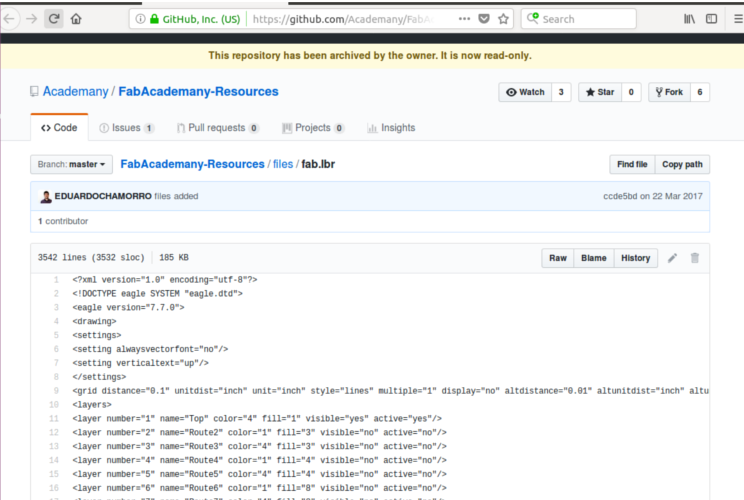Open the file History
This screenshot has width=744, height=500.
click(635, 258)
